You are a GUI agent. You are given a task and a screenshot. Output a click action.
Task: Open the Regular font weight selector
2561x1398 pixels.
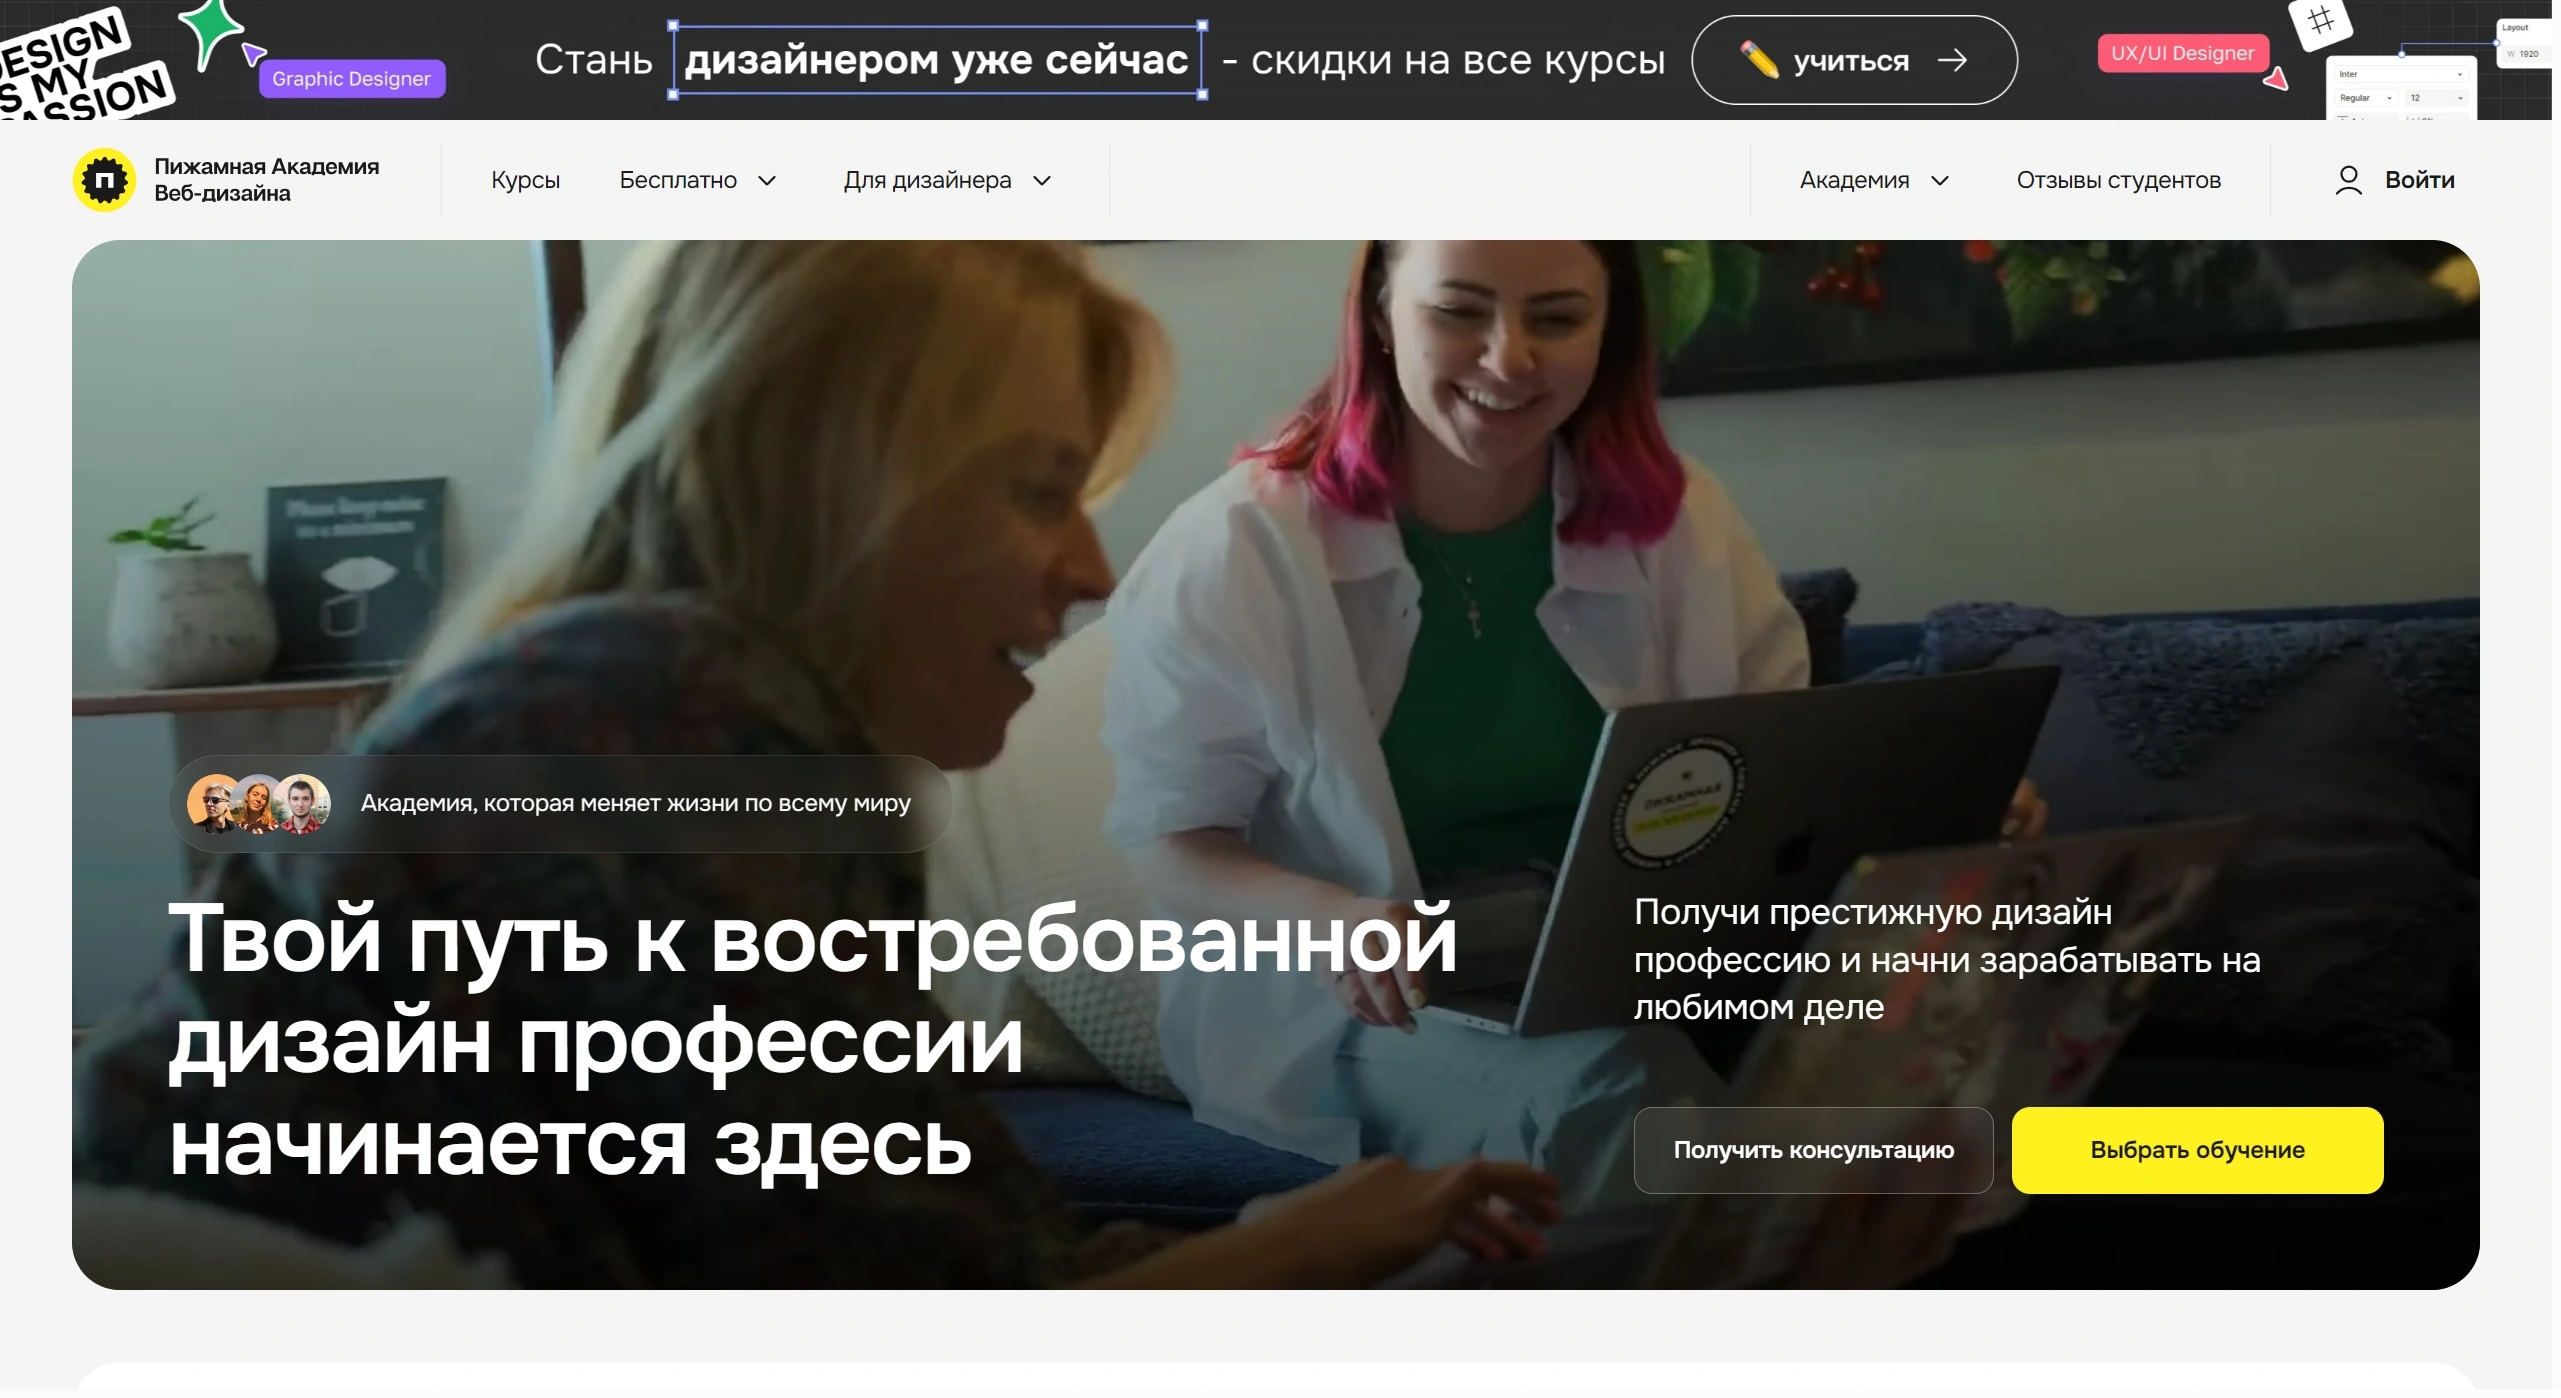click(x=2366, y=98)
